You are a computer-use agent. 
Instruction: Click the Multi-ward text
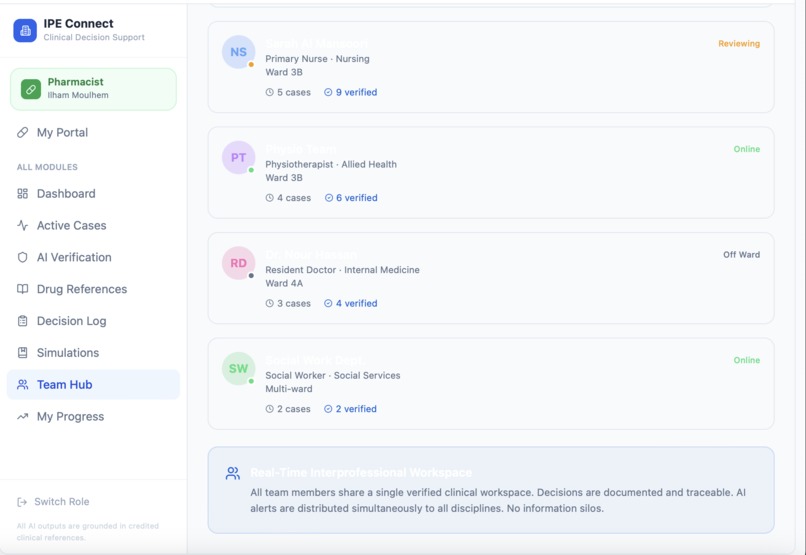289,389
